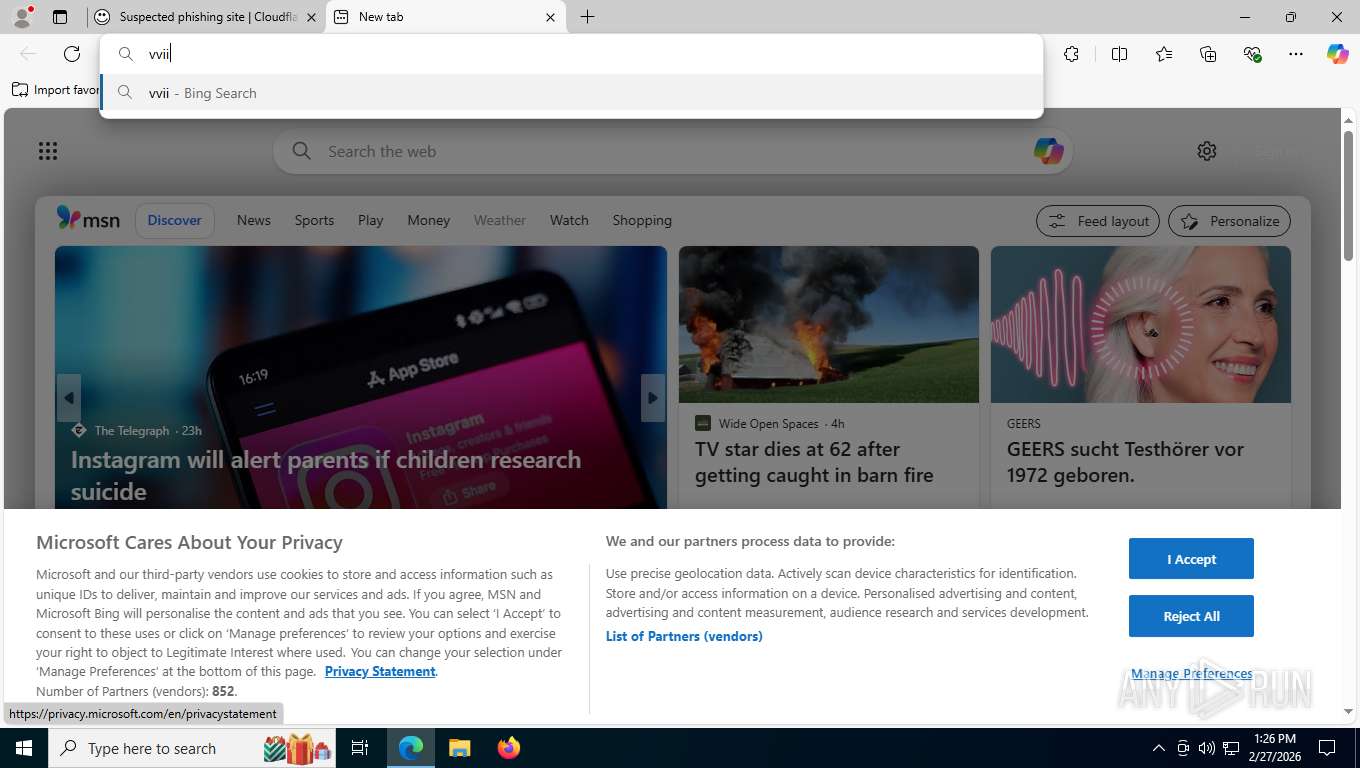The image size is (1360, 768).
Task: Open File Explorer taskbar icon
Action: click(x=459, y=748)
